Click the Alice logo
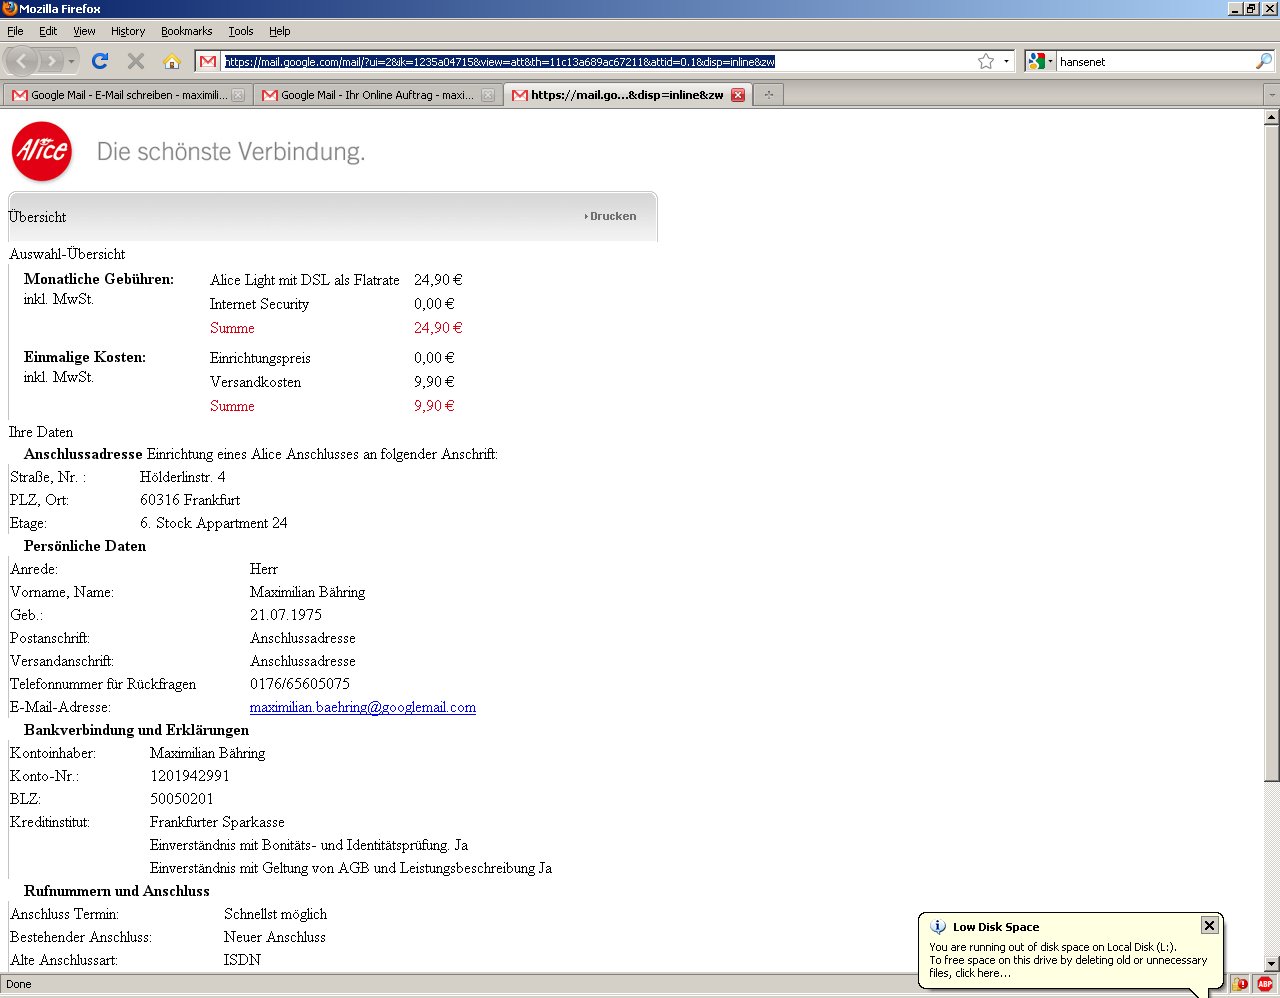 click(x=42, y=152)
